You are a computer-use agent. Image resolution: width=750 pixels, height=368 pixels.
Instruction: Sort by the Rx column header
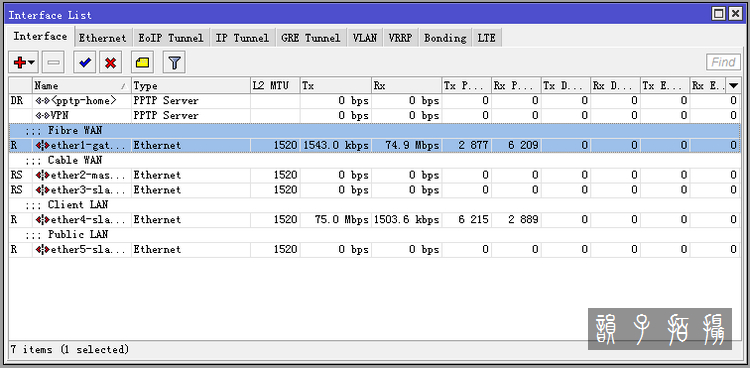pyautogui.click(x=407, y=86)
